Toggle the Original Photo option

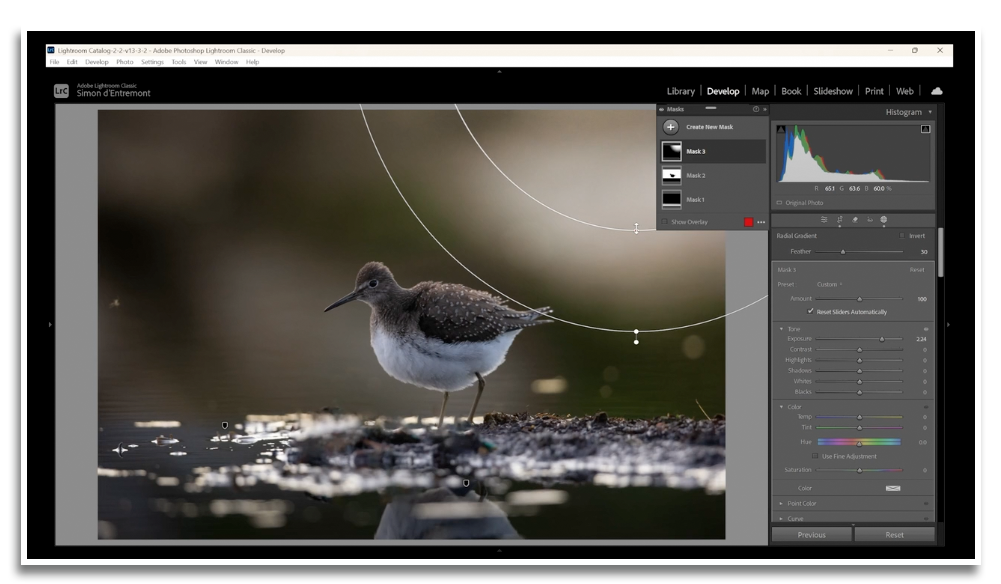800,203
